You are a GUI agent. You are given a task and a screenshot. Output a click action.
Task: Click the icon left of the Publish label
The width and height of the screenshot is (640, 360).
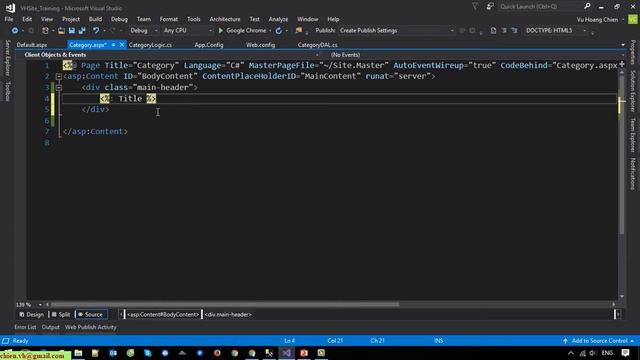[299, 31]
